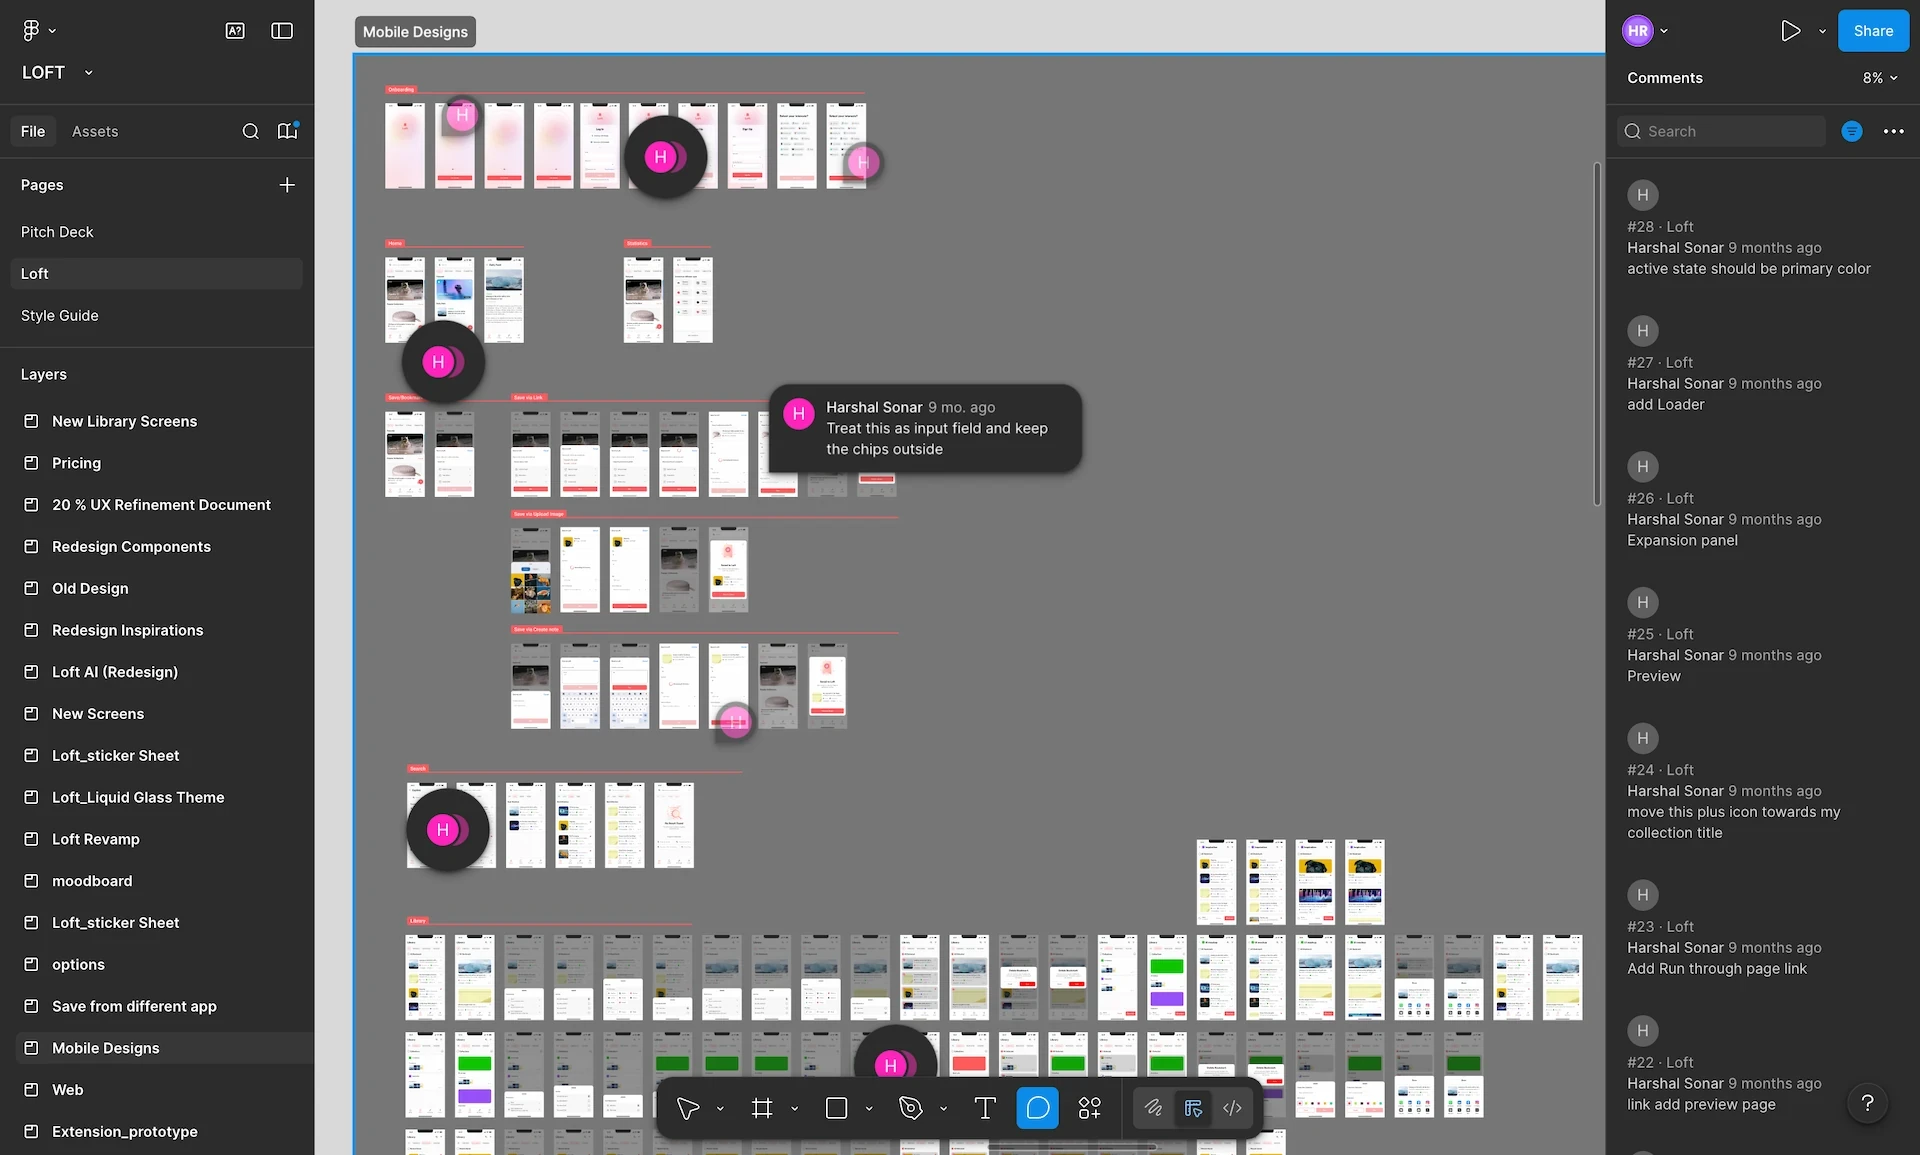Viewport: 1920px width, 1155px height.
Task: Expand shape tools dropdown arrow
Action: [869, 1109]
